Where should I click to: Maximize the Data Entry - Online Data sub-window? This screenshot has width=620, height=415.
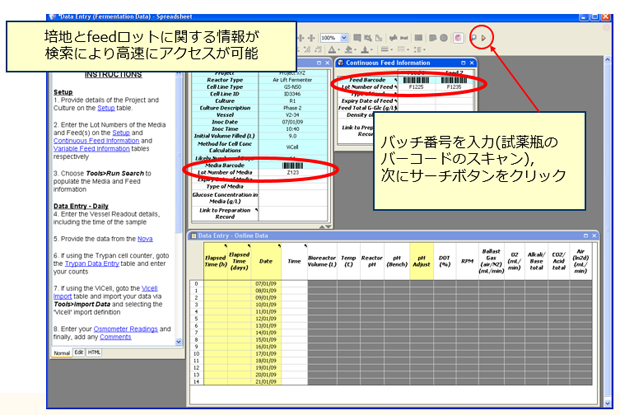(586, 236)
